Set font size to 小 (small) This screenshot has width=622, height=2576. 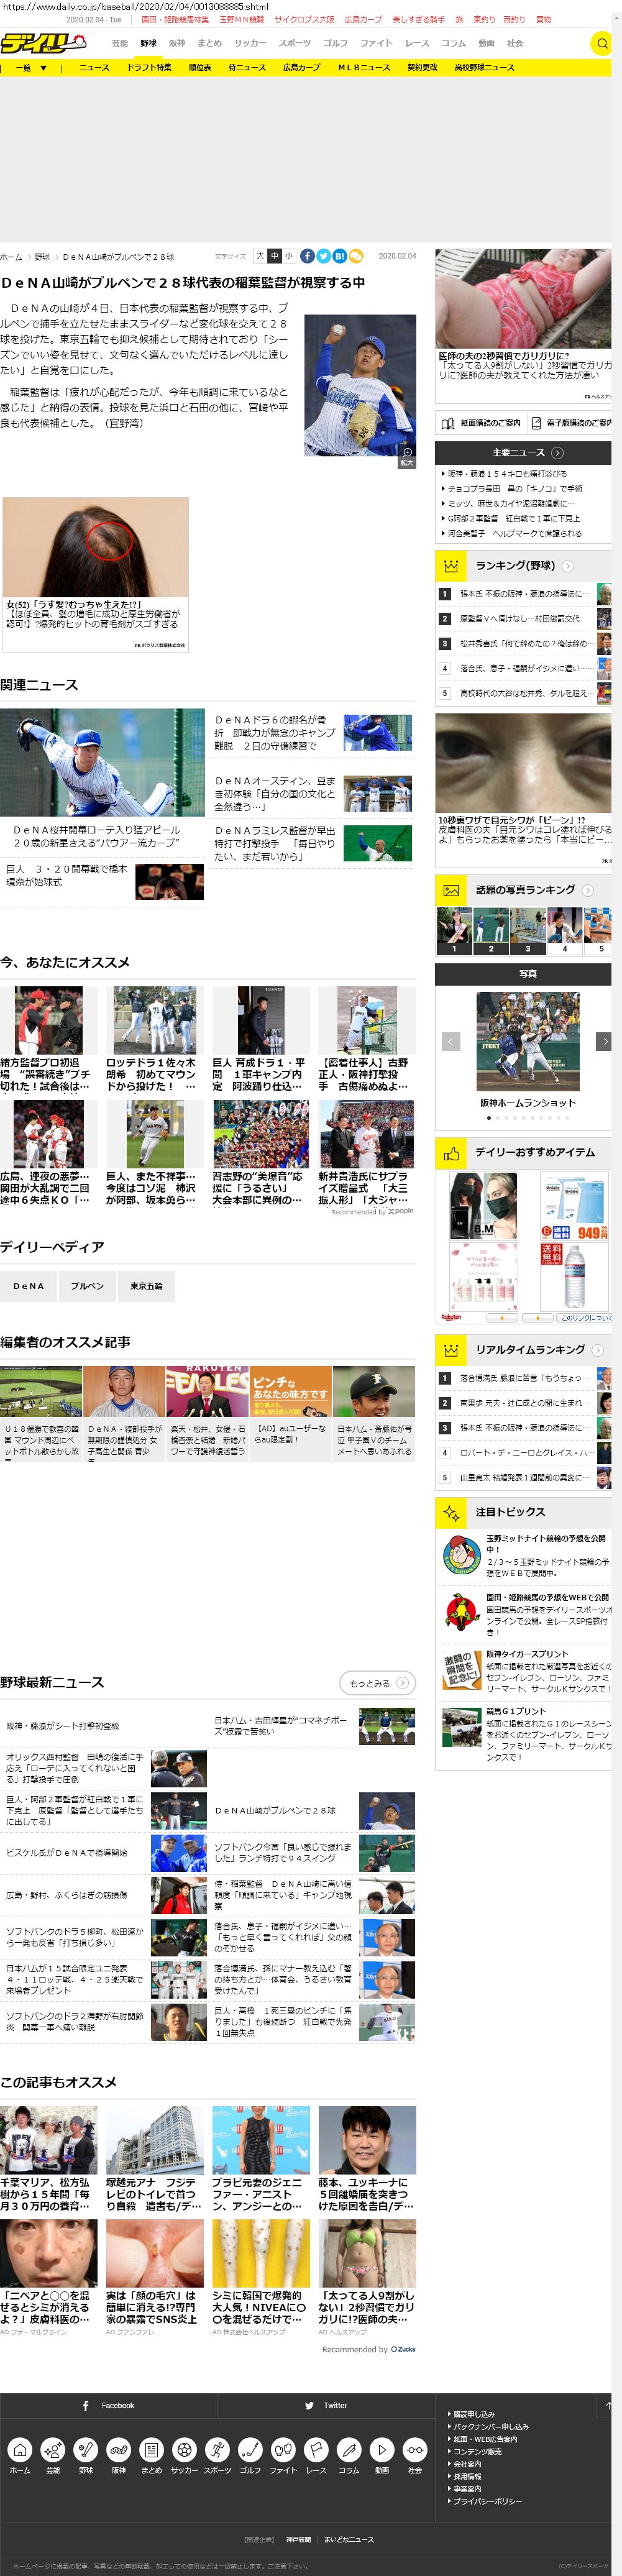pos(288,256)
